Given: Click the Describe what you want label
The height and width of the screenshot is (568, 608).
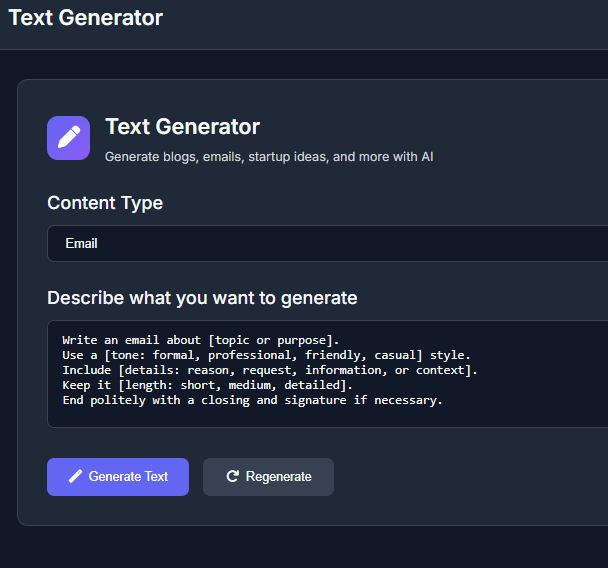Looking at the screenshot, I should click(202, 298).
